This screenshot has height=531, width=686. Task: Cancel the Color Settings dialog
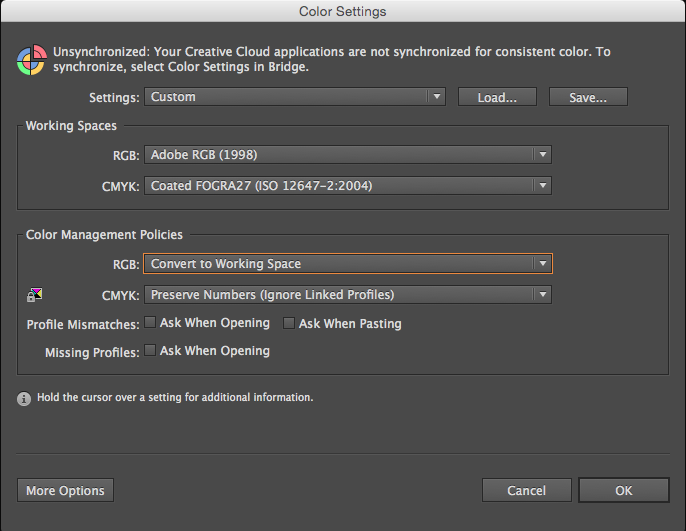pyautogui.click(x=526, y=490)
